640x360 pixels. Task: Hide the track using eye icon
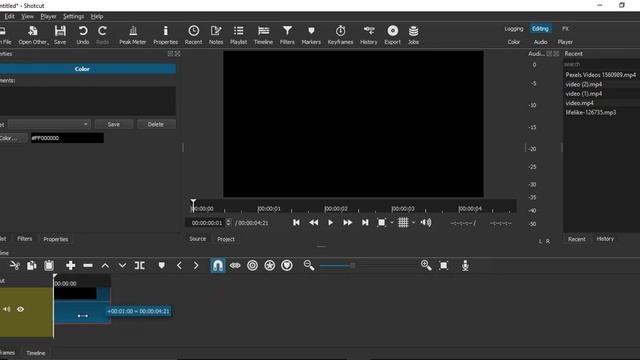(x=20, y=309)
